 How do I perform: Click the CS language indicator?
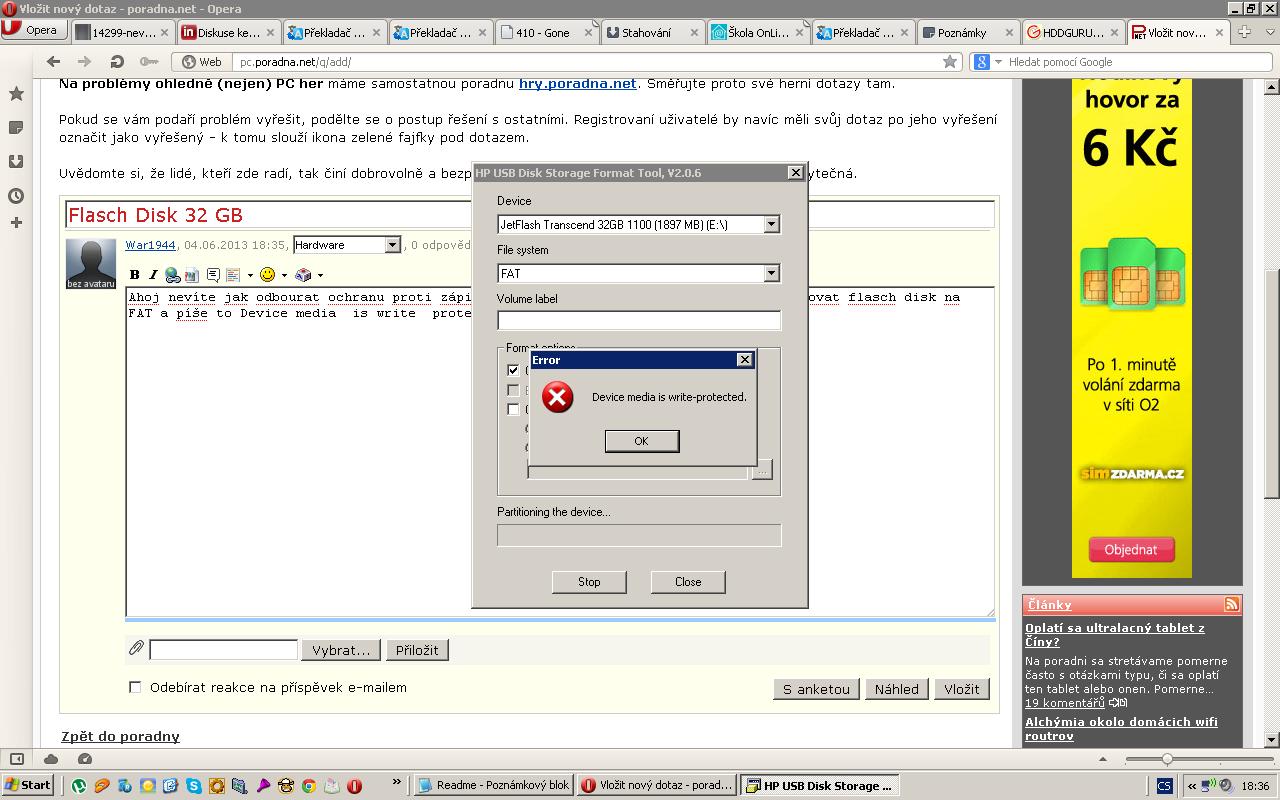click(x=1164, y=786)
